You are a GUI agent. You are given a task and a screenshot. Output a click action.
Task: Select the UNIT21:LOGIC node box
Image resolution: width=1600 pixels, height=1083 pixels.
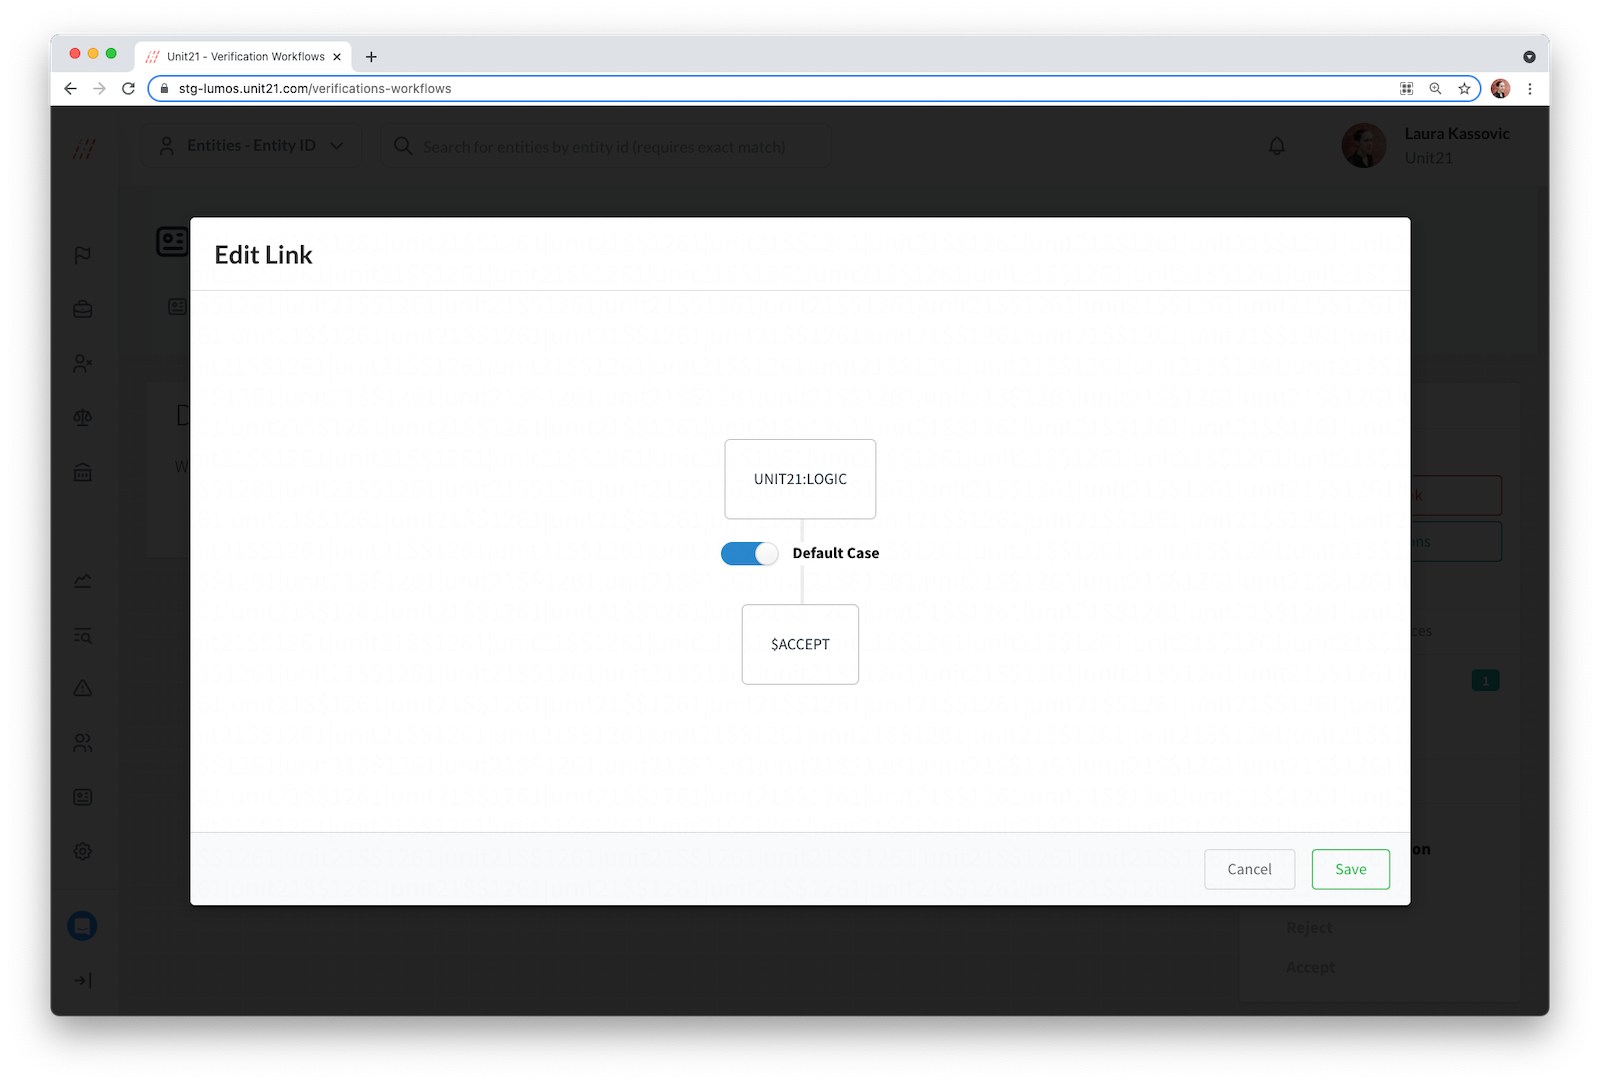click(x=800, y=479)
